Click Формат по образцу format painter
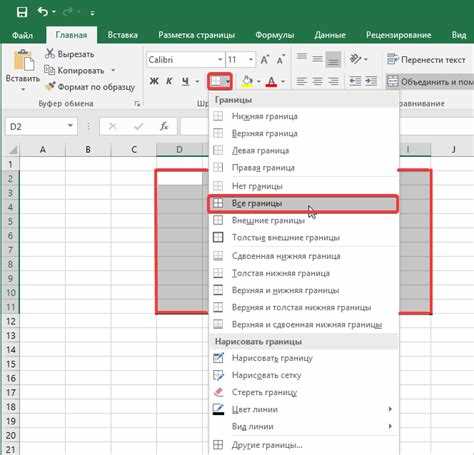474x455 pixels. pos(90,87)
